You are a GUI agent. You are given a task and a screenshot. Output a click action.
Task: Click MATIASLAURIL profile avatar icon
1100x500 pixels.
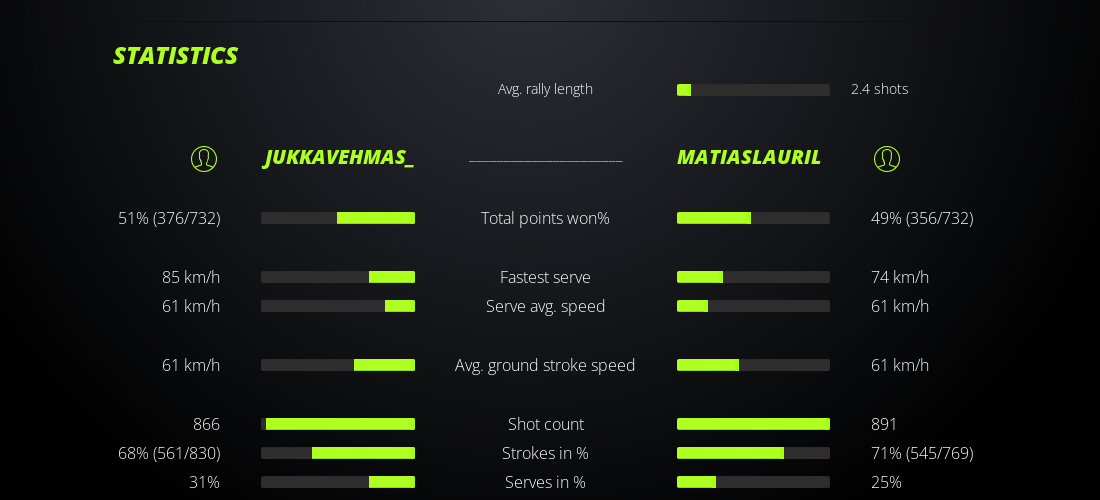887,159
